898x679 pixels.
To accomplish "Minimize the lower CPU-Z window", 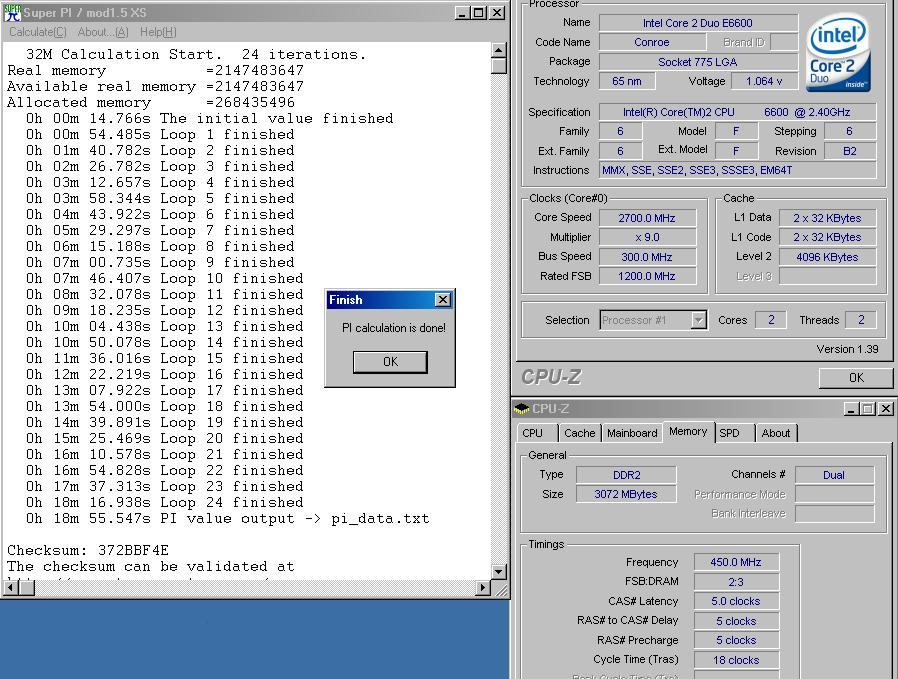I will pos(851,409).
